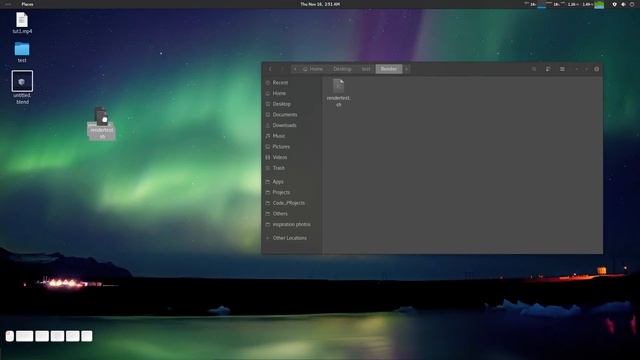Toggle list/grid view in file manager
The height and width of the screenshot is (360, 640).
click(x=548, y=69)
